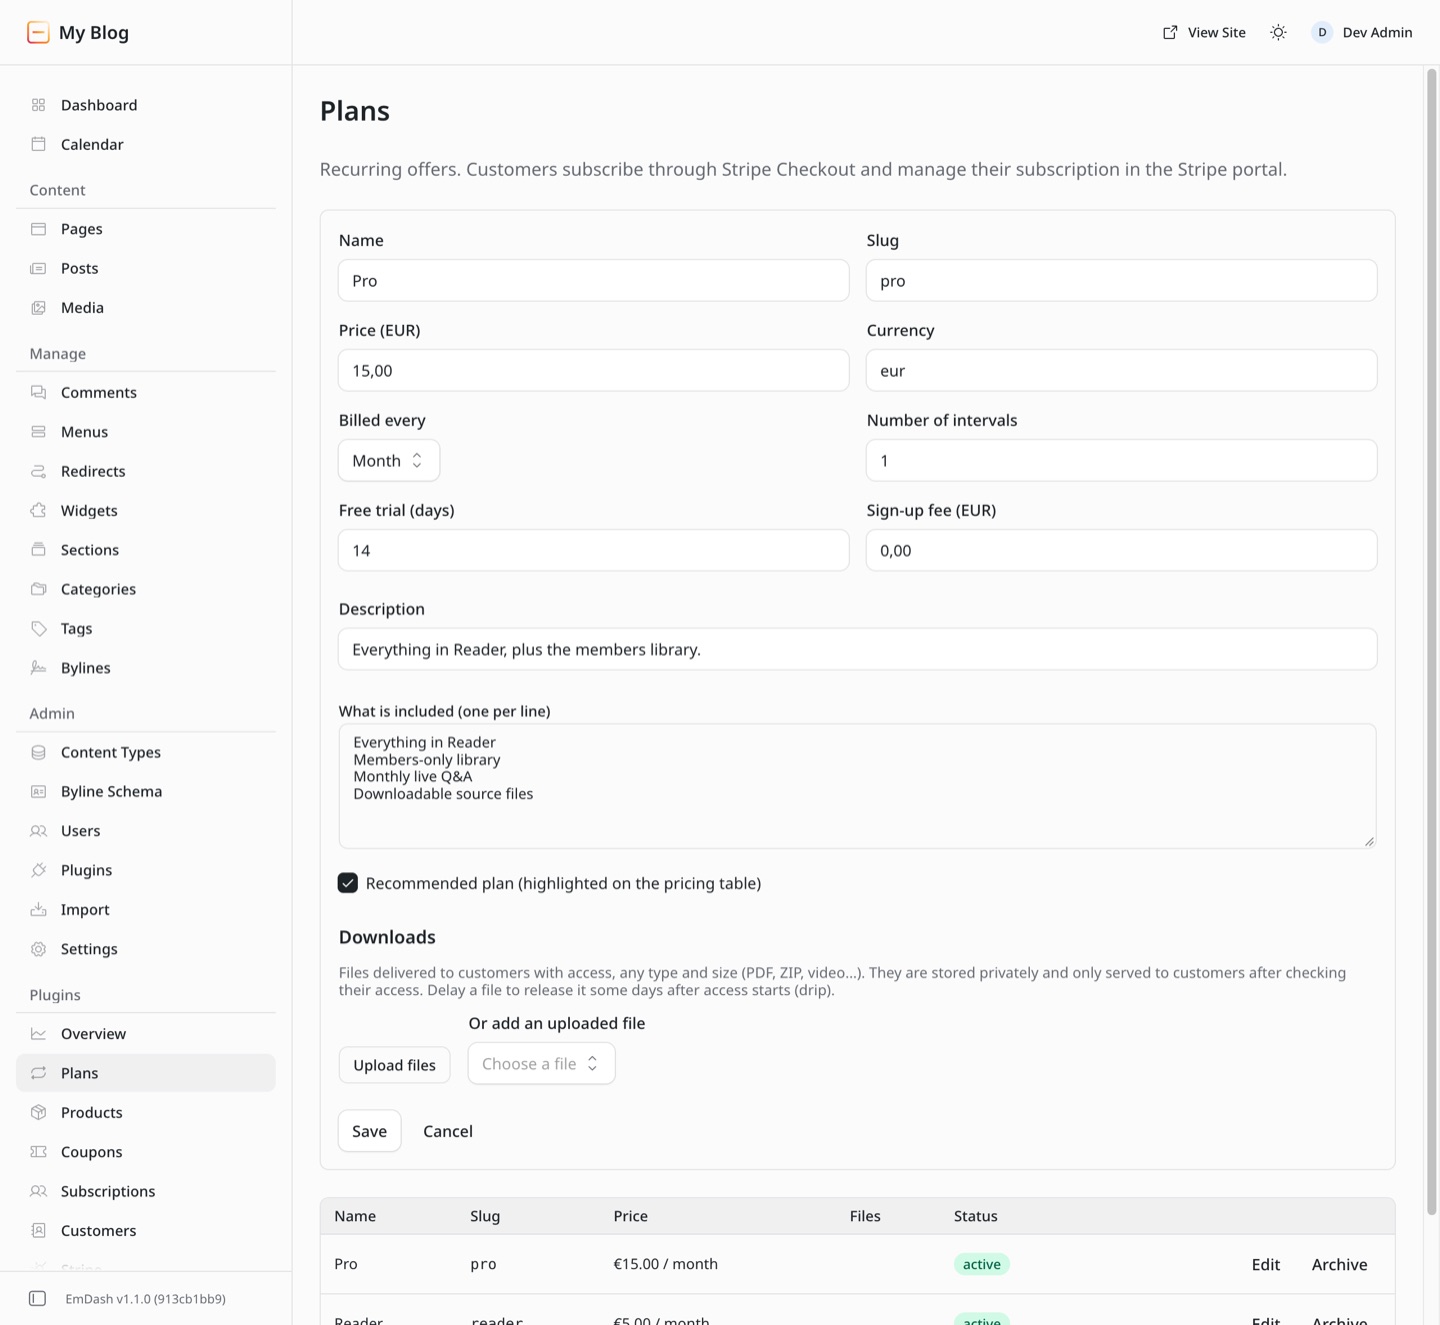Click the Sign-up fee (EUR) field
The image size is (1440, 1325).
point(1121,550)
